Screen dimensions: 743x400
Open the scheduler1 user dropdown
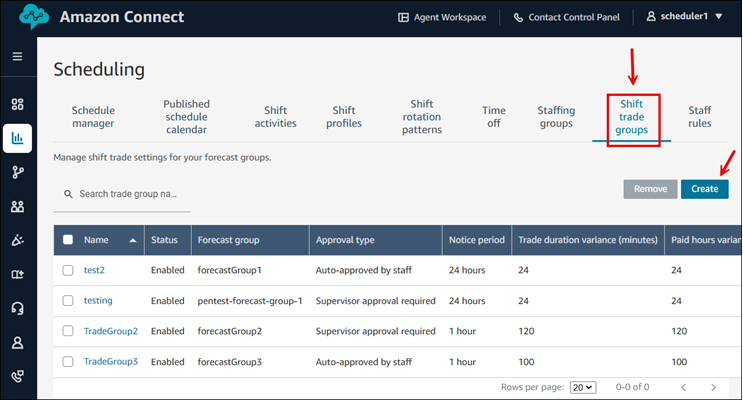pos(684,17)
